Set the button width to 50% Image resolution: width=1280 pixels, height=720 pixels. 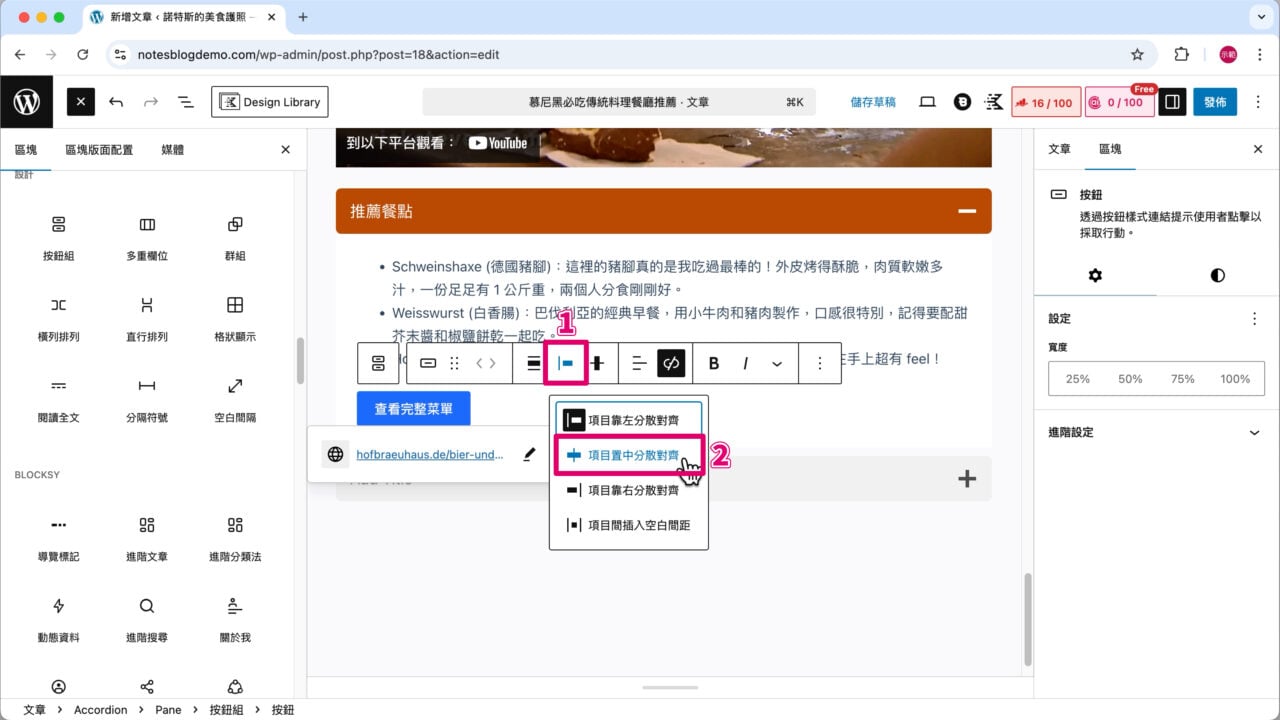[x=1129, y=378]
